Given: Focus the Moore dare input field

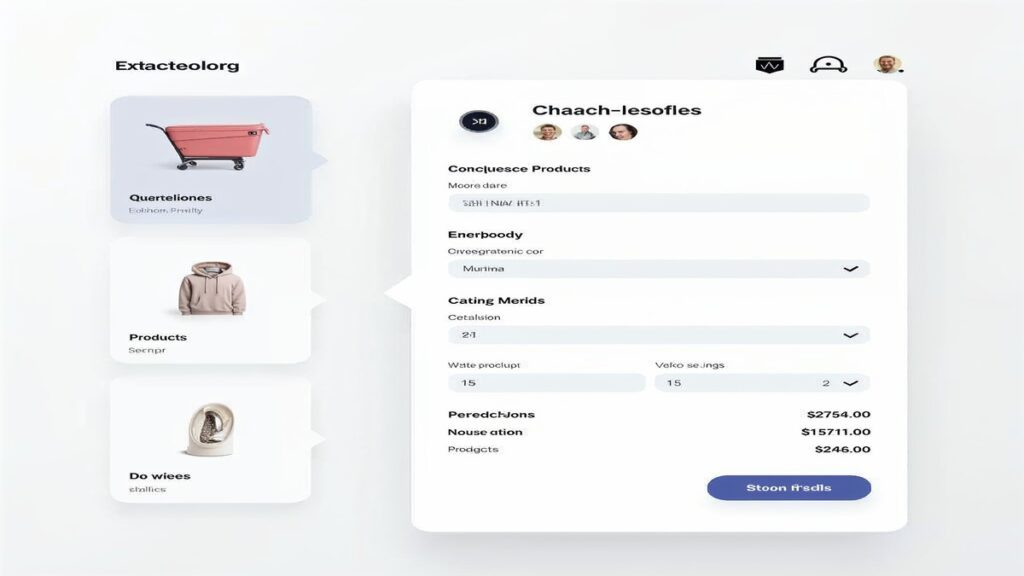Looking at the screenshot, I should (658, 203).
